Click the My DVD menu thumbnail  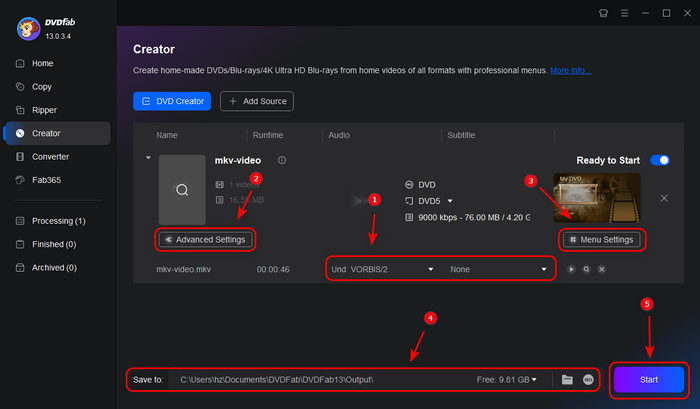[595, 198]
